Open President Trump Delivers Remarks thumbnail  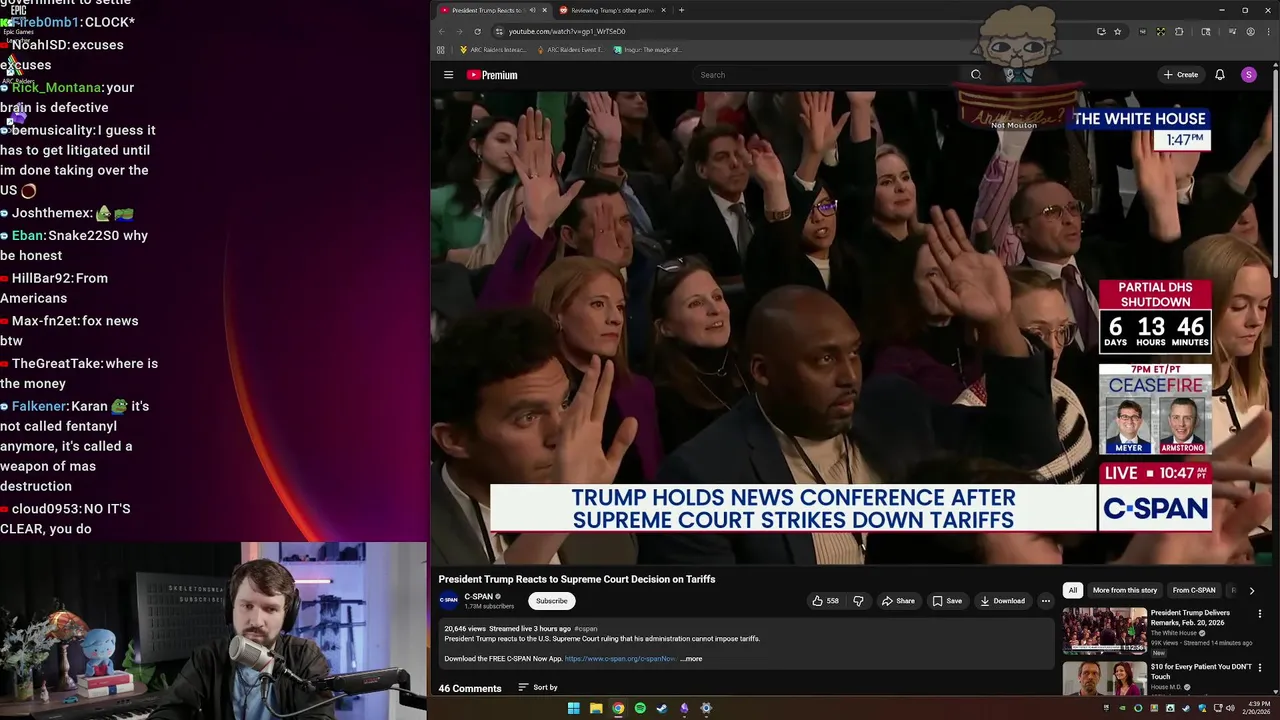1104,630
